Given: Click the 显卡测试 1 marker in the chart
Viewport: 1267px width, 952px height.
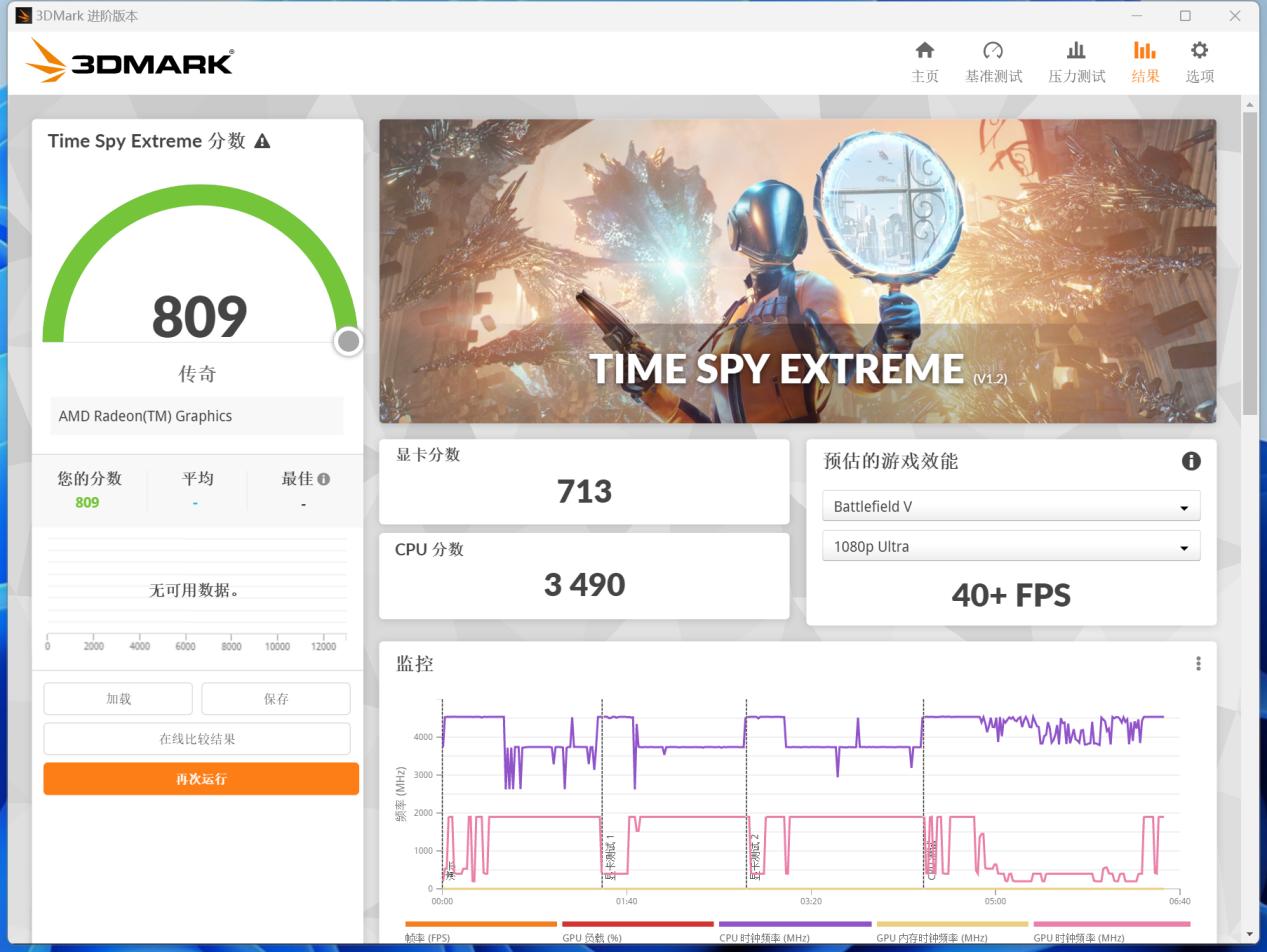Looking at the screenshot, I should click(x=610, y=858).
